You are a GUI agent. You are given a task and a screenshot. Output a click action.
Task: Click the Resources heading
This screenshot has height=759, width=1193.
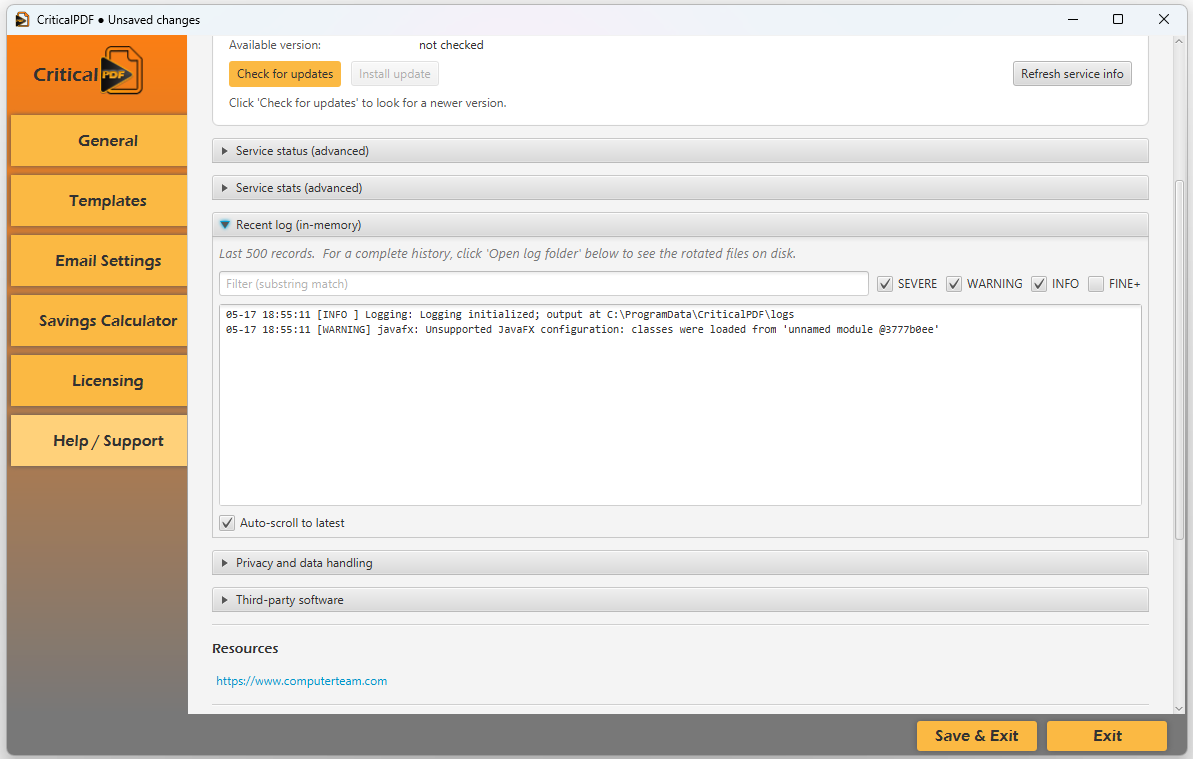coord(245,649)
